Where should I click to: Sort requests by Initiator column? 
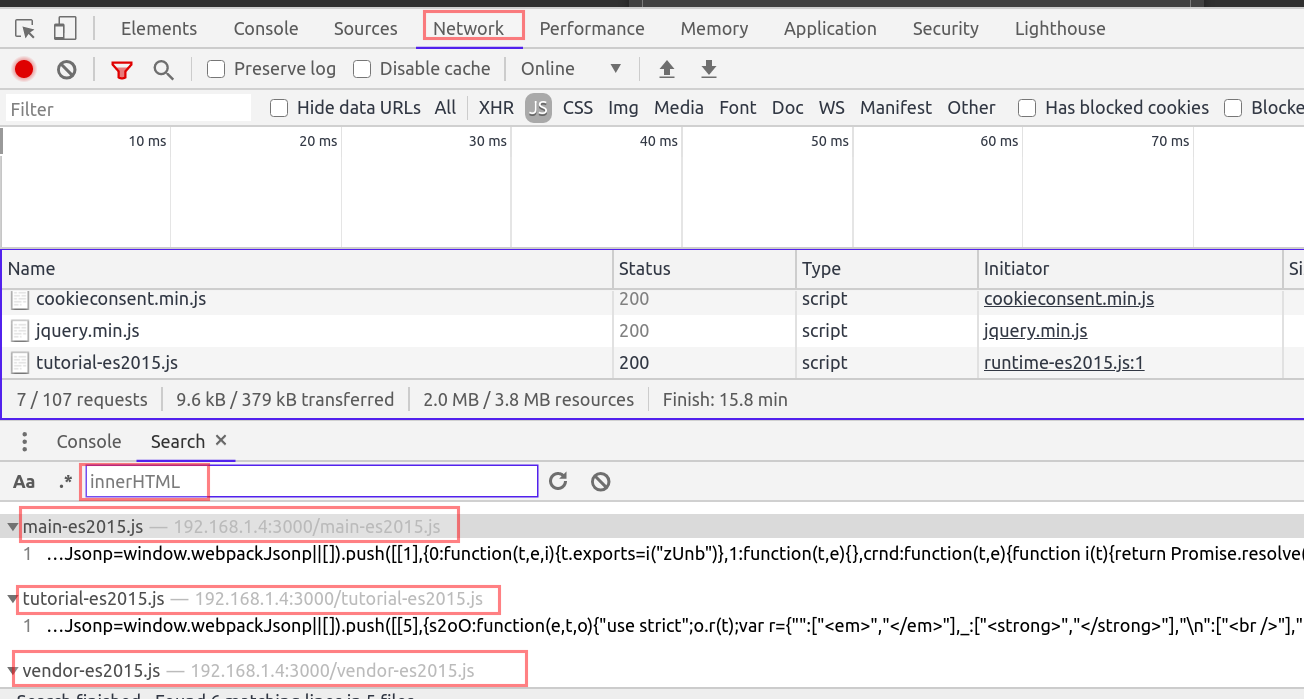point(1129,268)
